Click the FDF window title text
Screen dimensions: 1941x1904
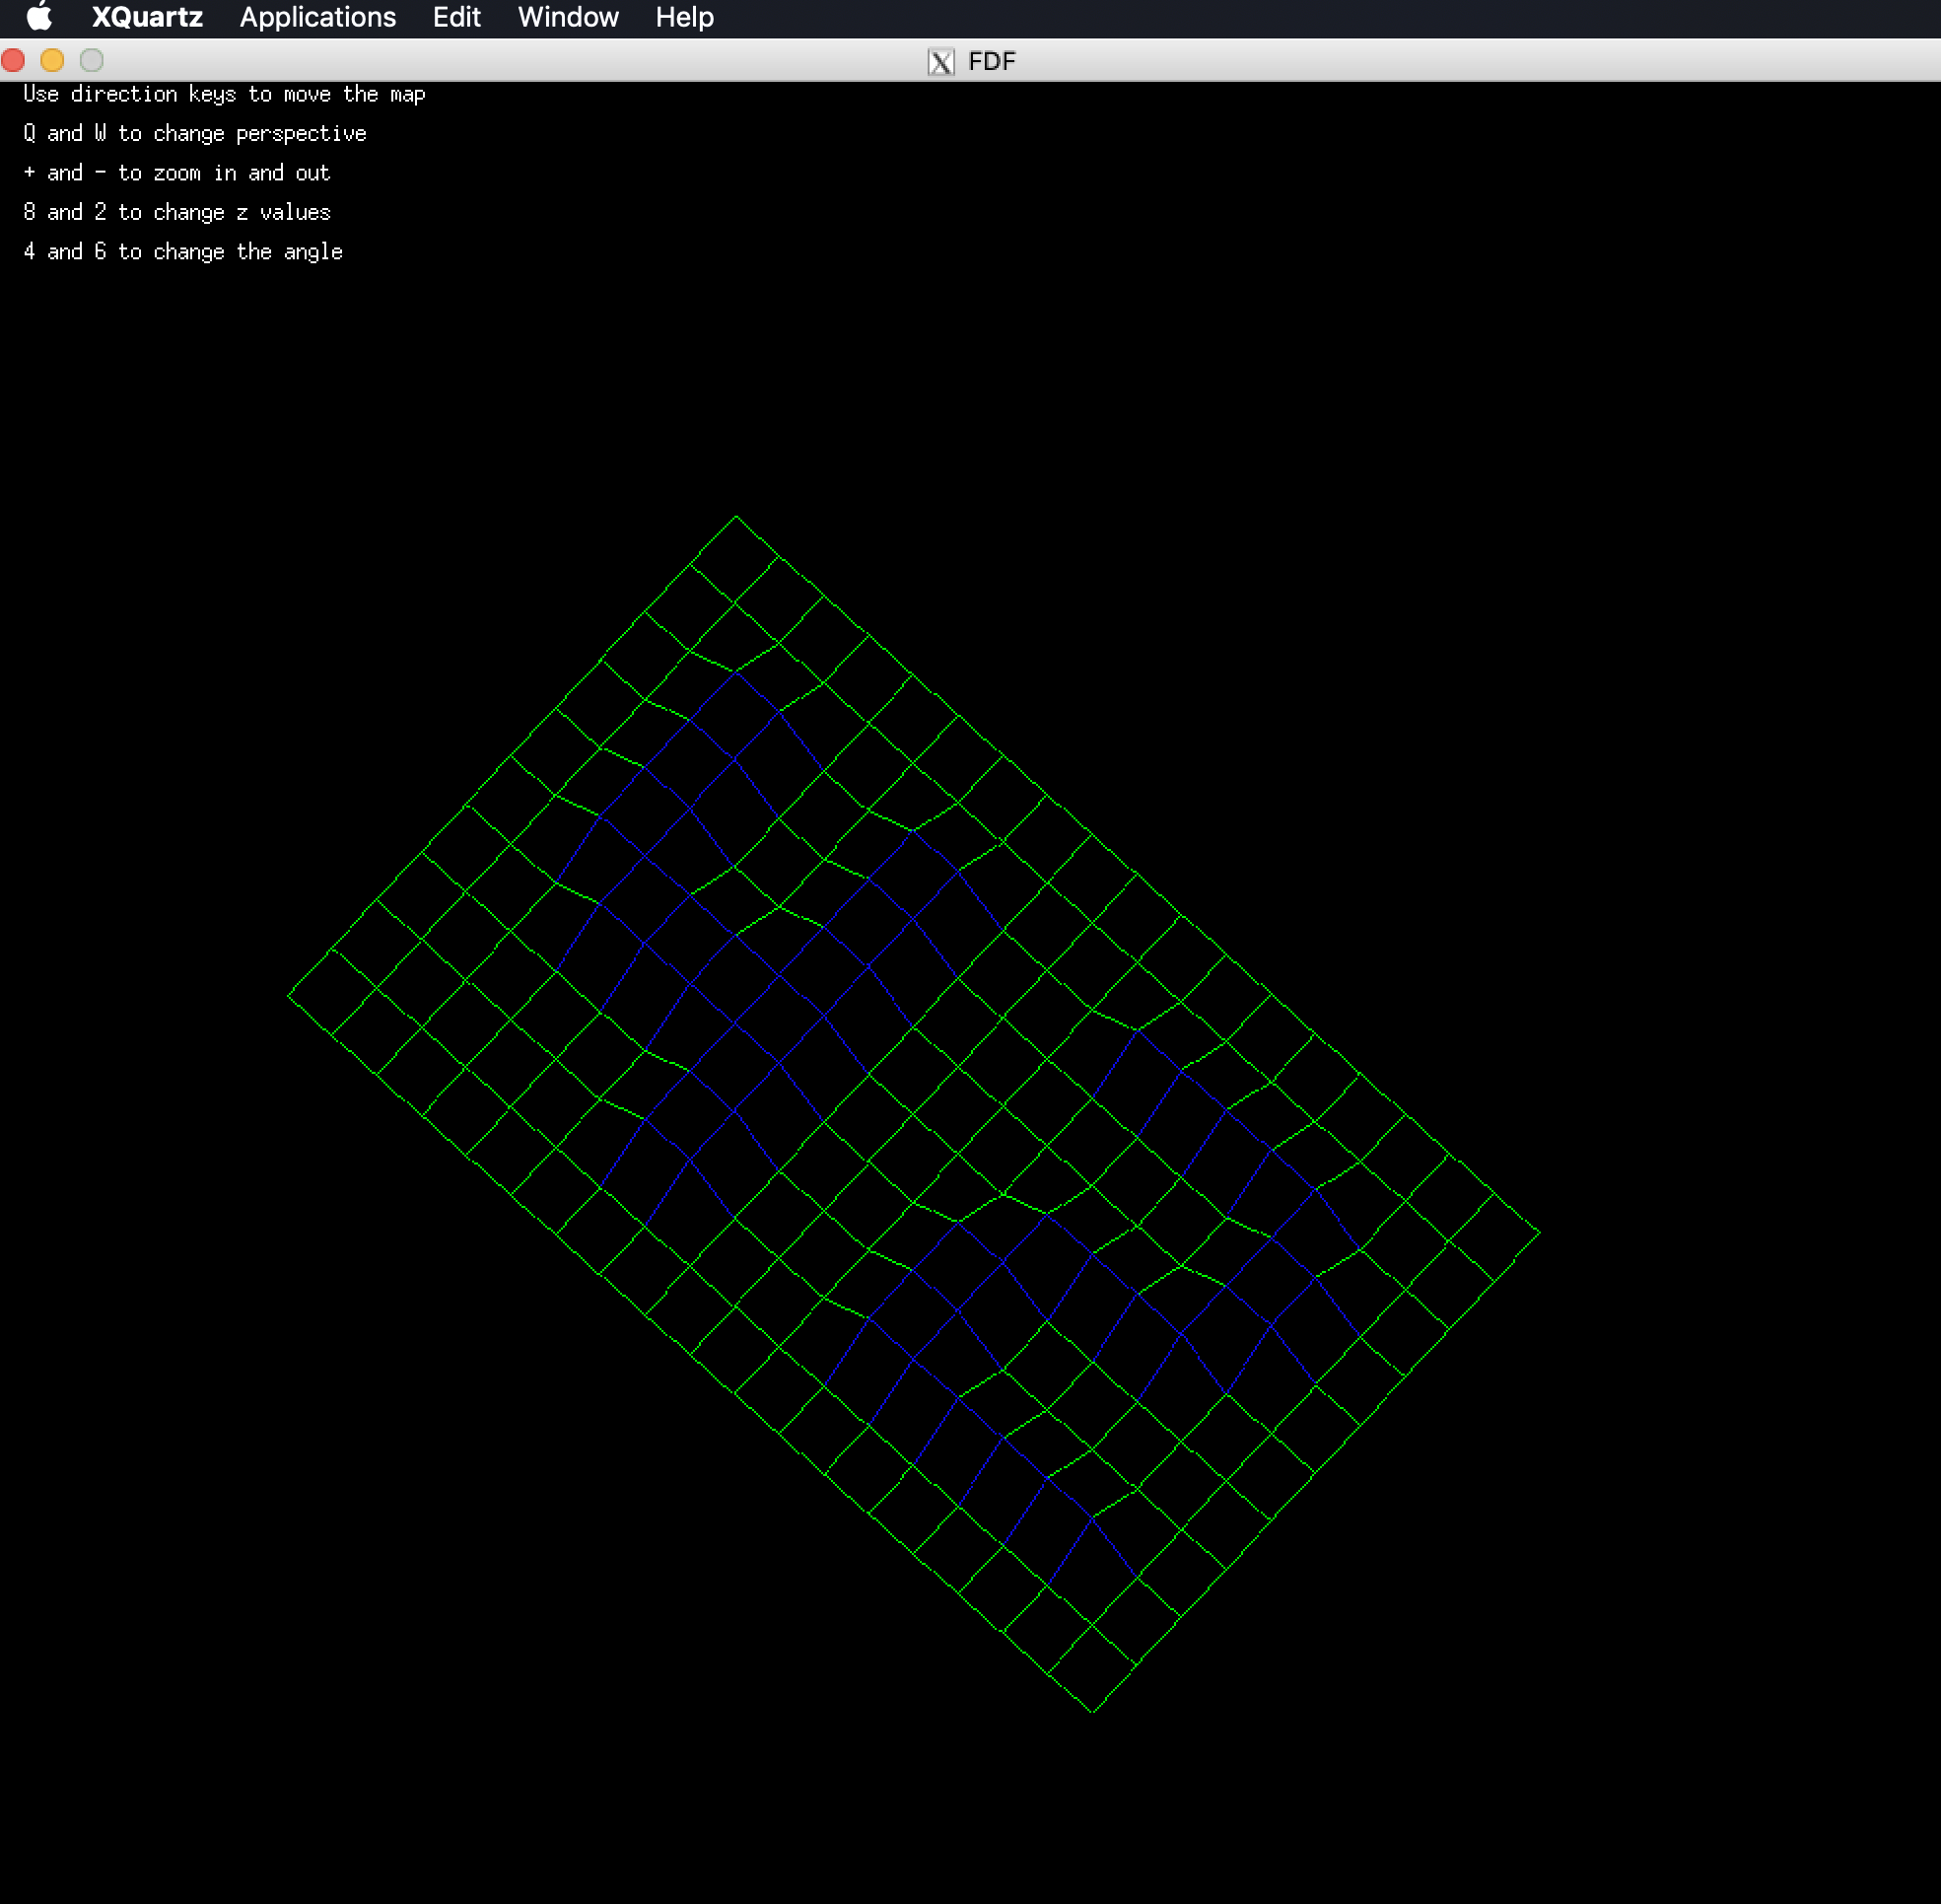991,62
